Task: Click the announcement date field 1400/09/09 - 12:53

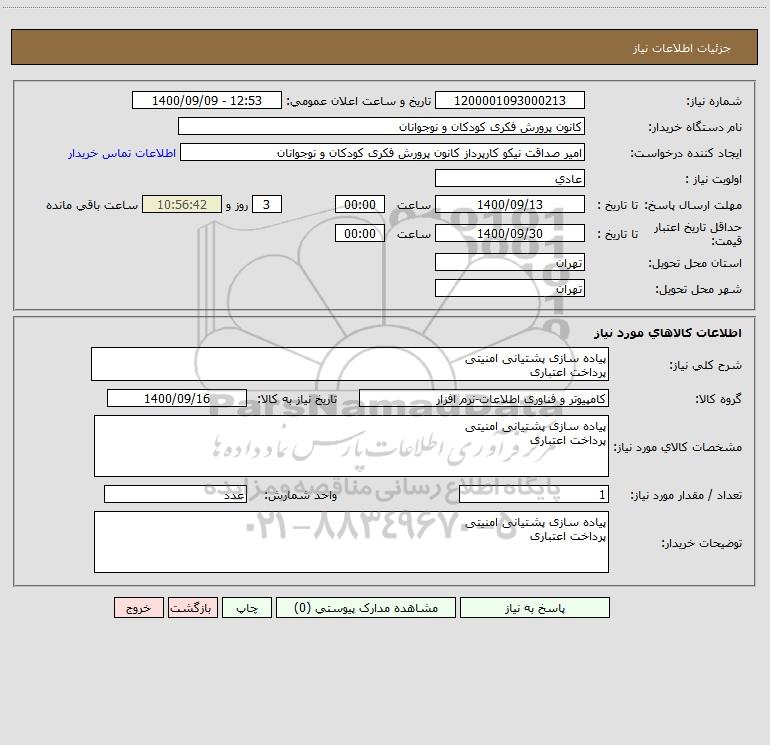Action: pyautogui.click(x=207, y=100)
